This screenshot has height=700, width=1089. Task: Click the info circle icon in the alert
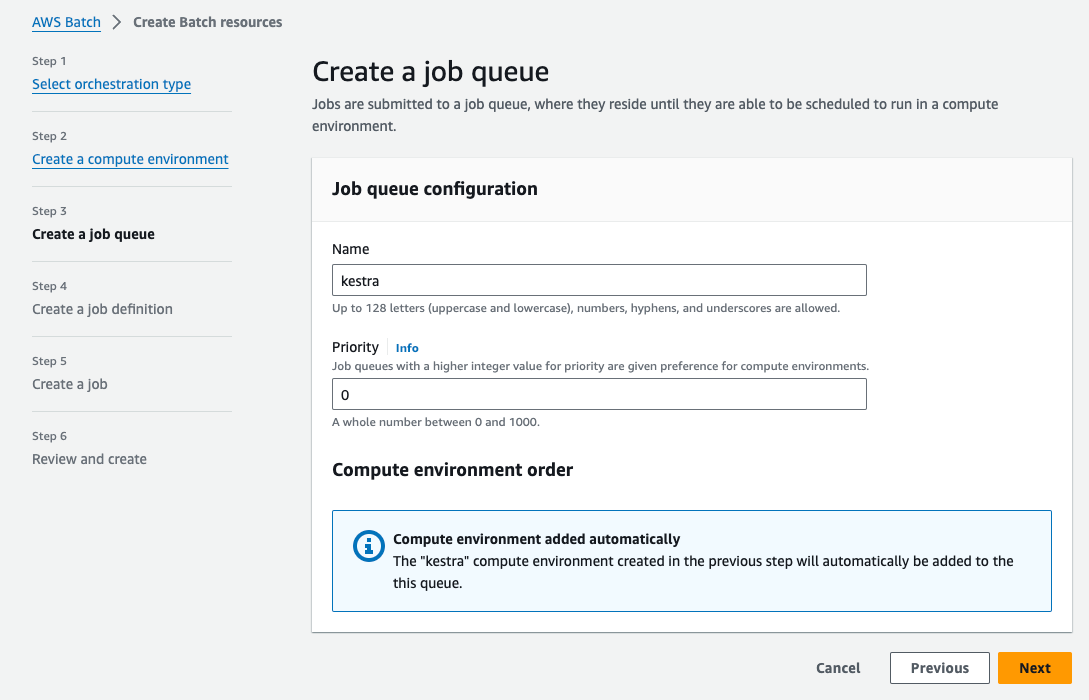[369, 546]
